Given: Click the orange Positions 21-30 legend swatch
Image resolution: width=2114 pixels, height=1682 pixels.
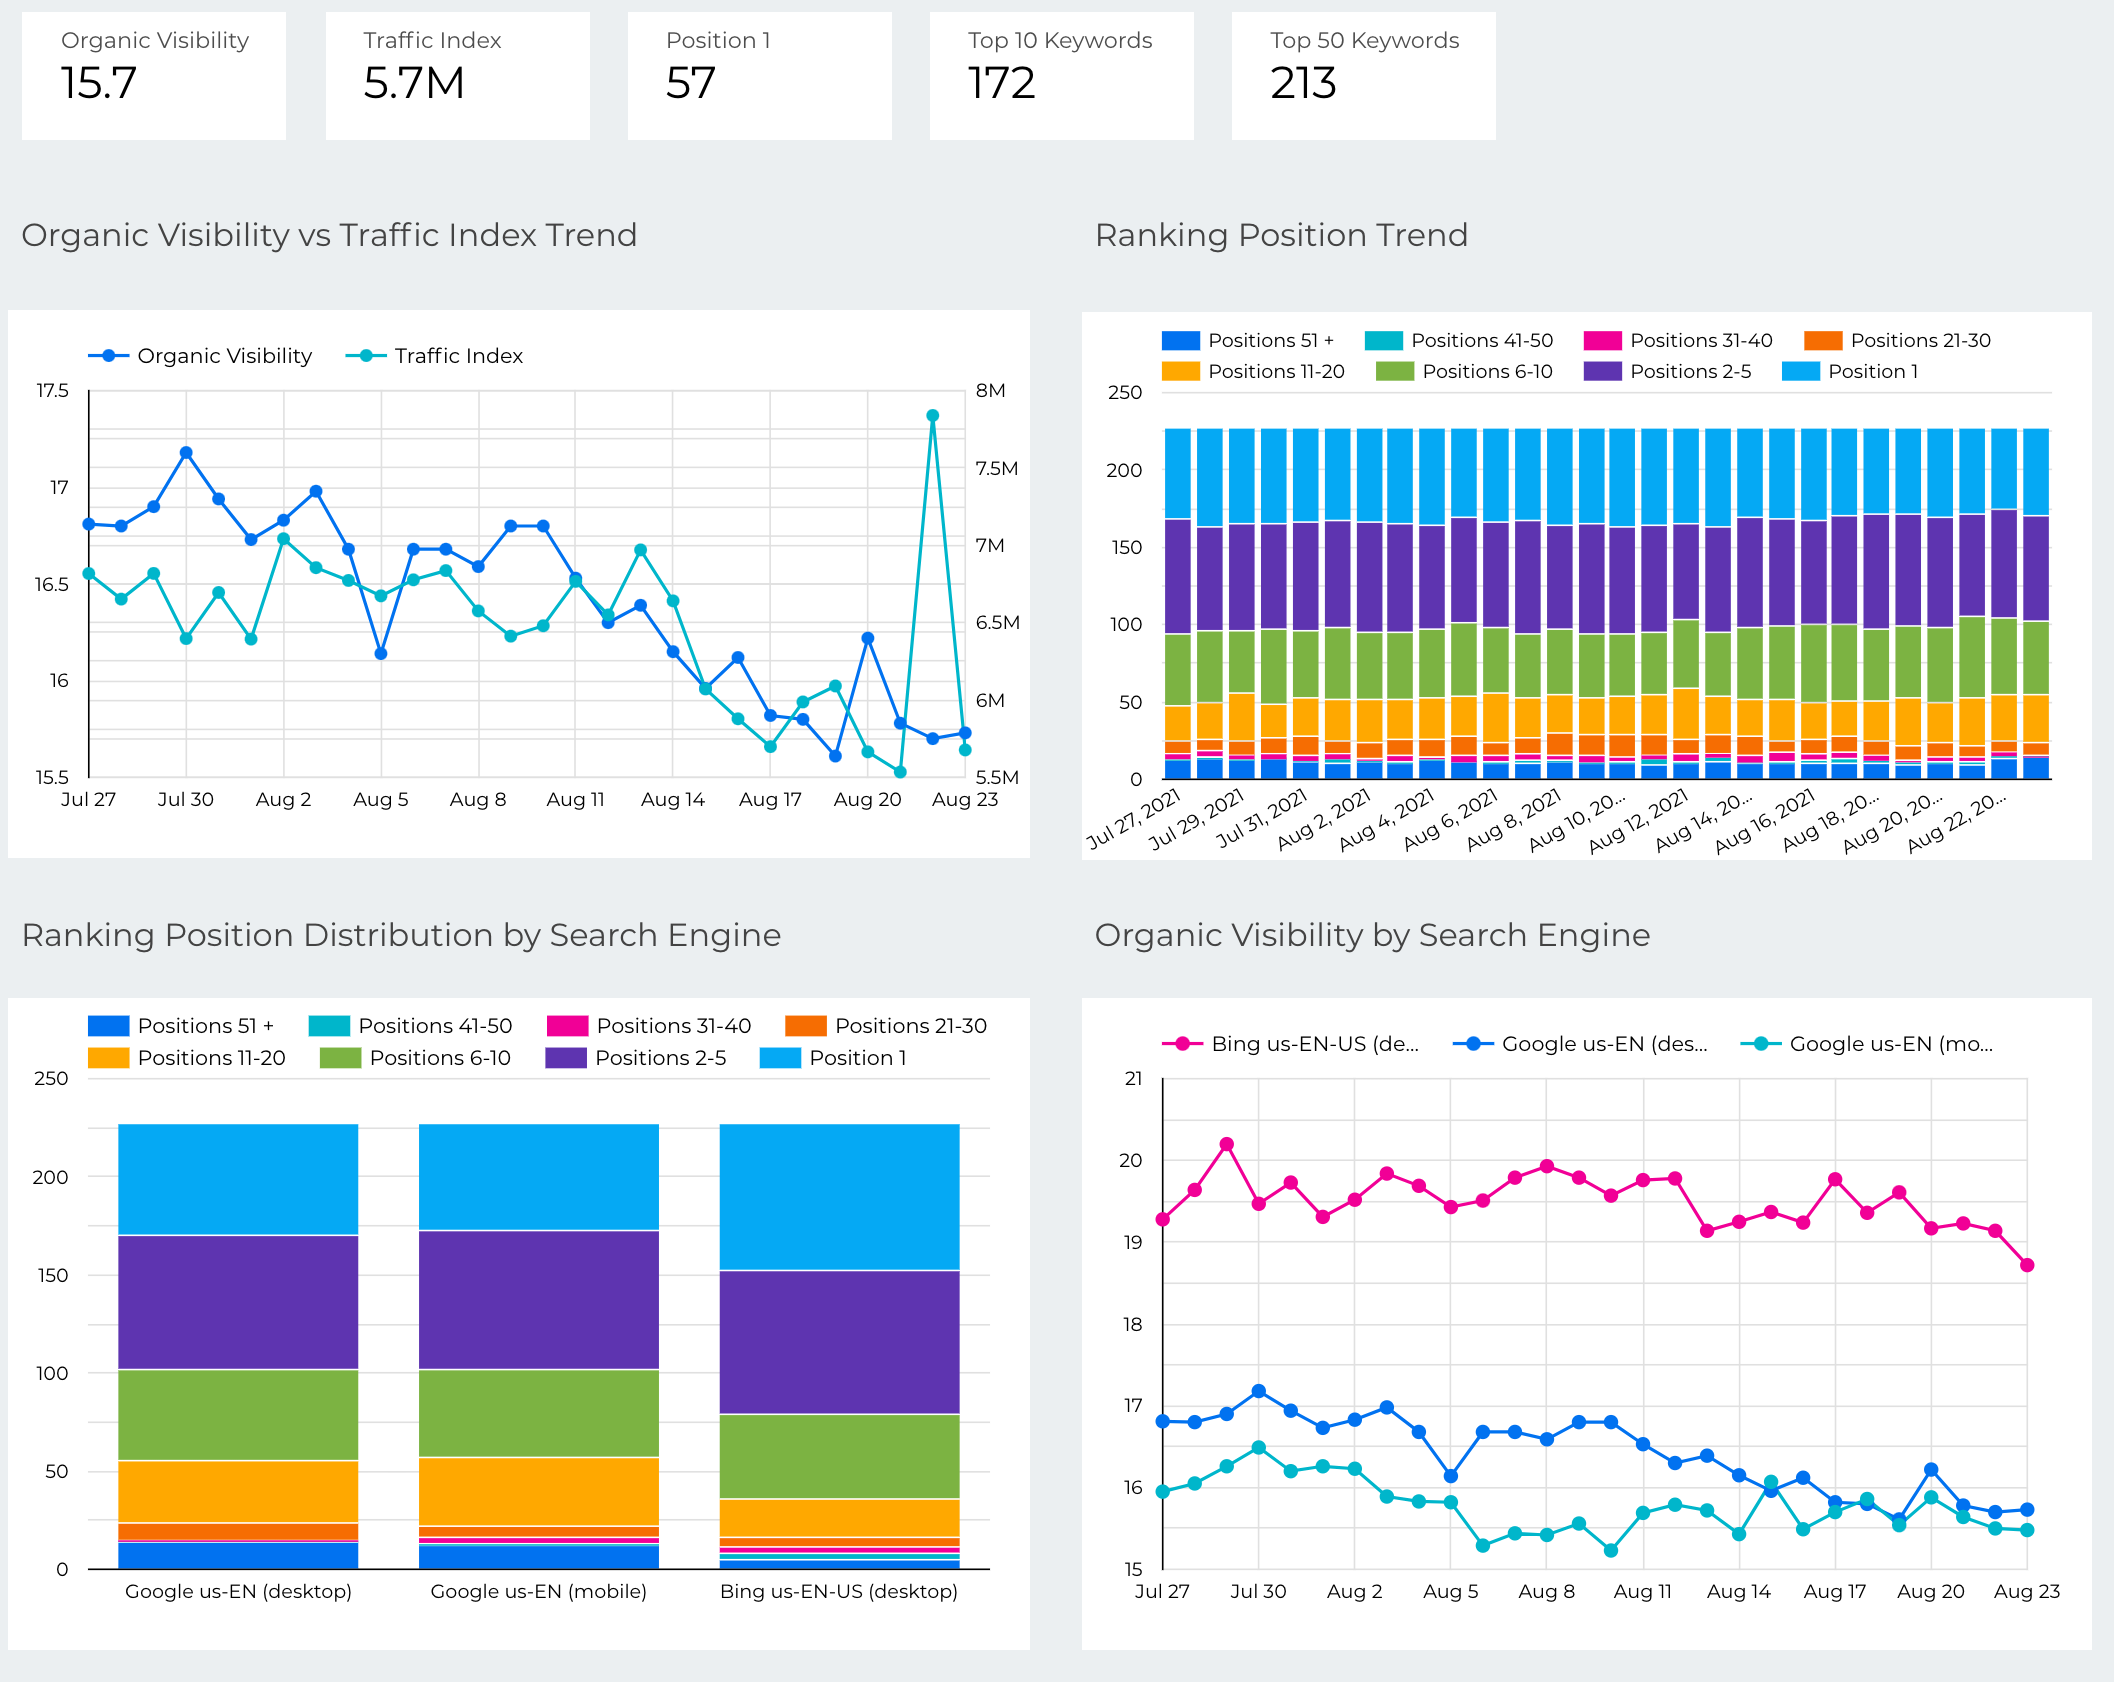Looking at the screenshot, I should click(x=1822, y=340).
